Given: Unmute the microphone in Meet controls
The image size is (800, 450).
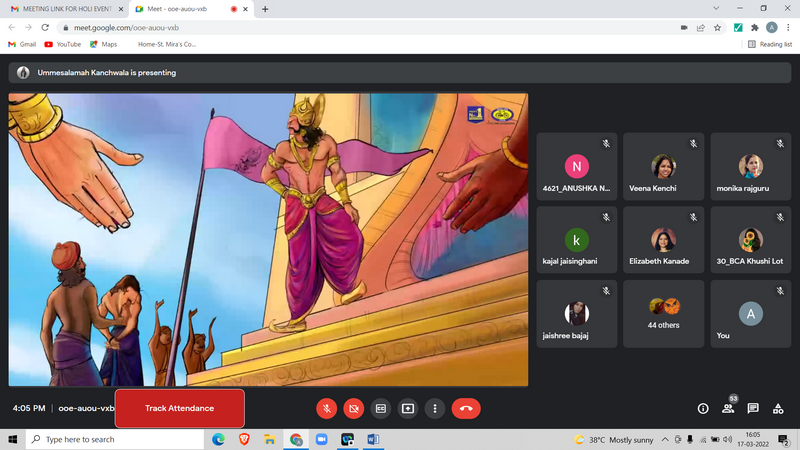Looking at the screenshot, I should (x=327, y=409).
